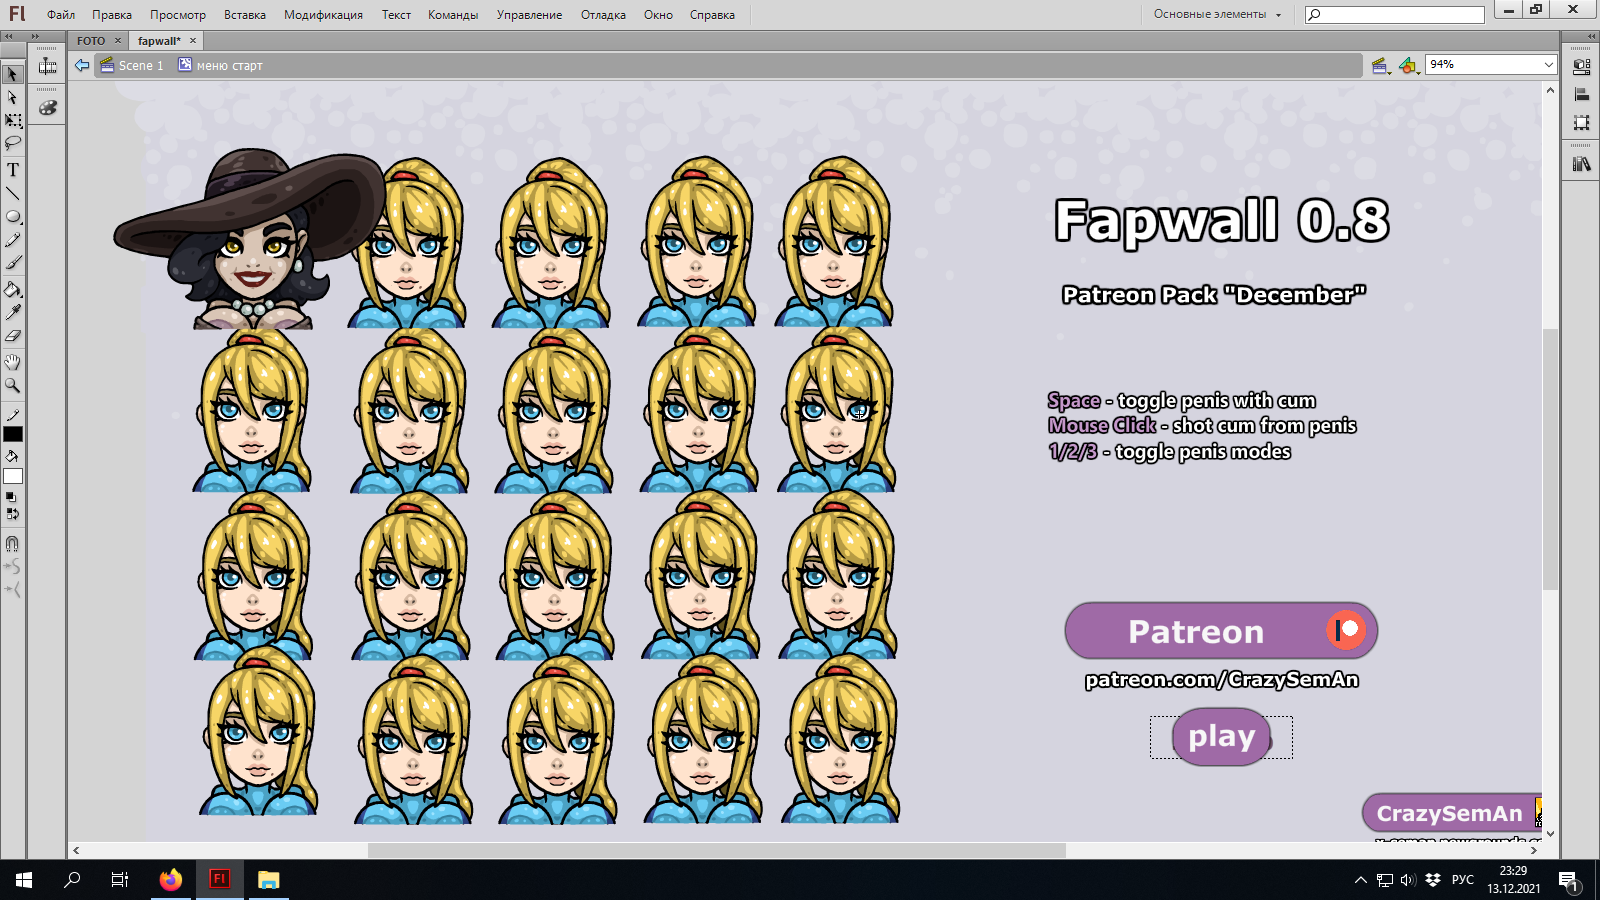The width and height of the screenshot is (1600, 900).
Task: Open the Timeline panel icon
Action: pos(47,66)
